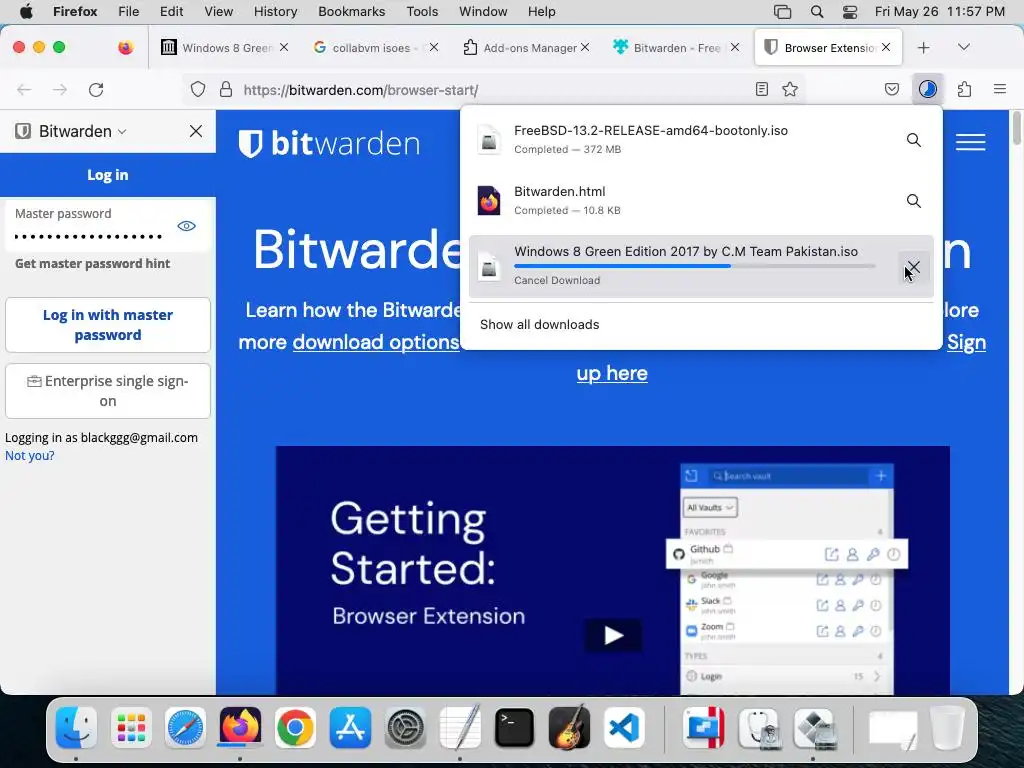This screenshot has height=768, width=1024.
Task: Open Save to Pocket icon
Action: (x=891, y=89)
